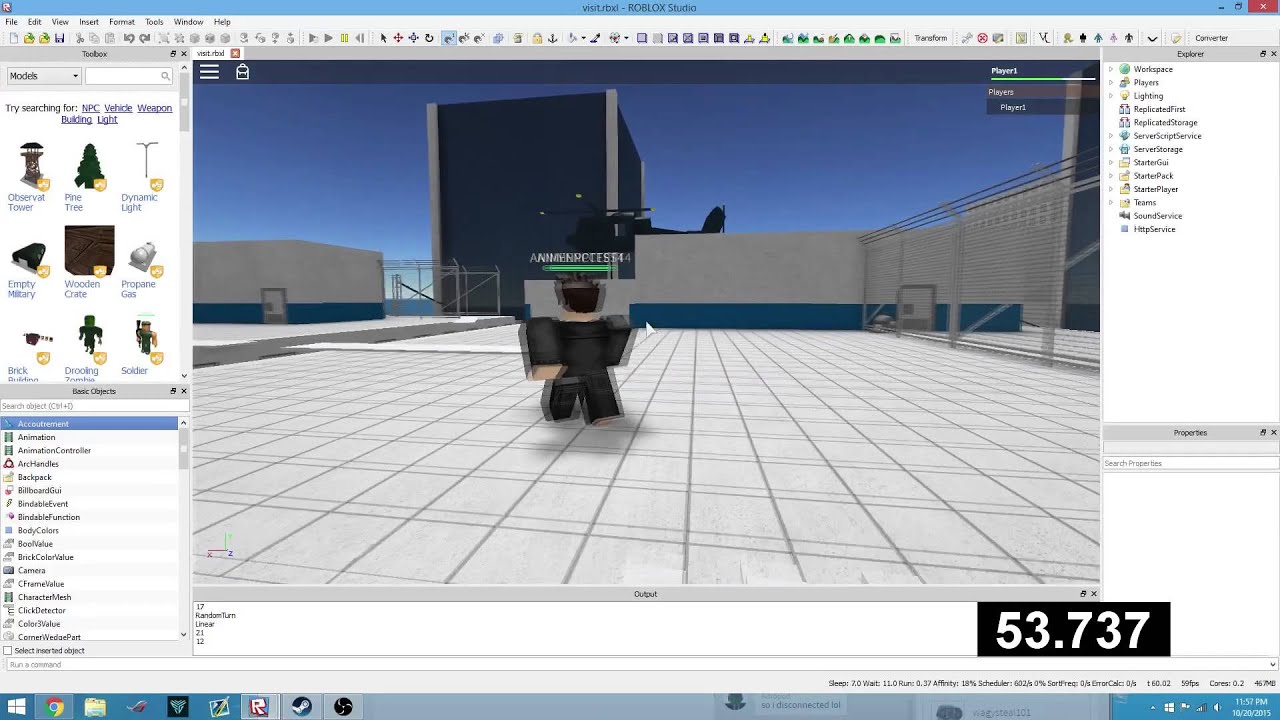This screenshot has width=1280, height=720.
Task: Expand the StarterGui node
Action: 1110,162
